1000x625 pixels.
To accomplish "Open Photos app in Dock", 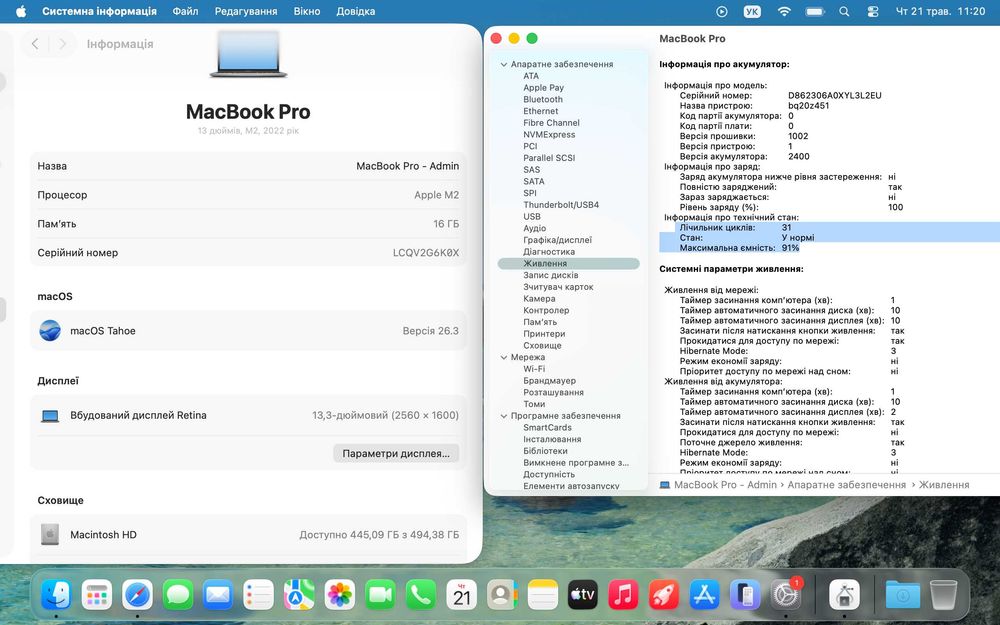I will pyautogui.click(x=340, y=596).
